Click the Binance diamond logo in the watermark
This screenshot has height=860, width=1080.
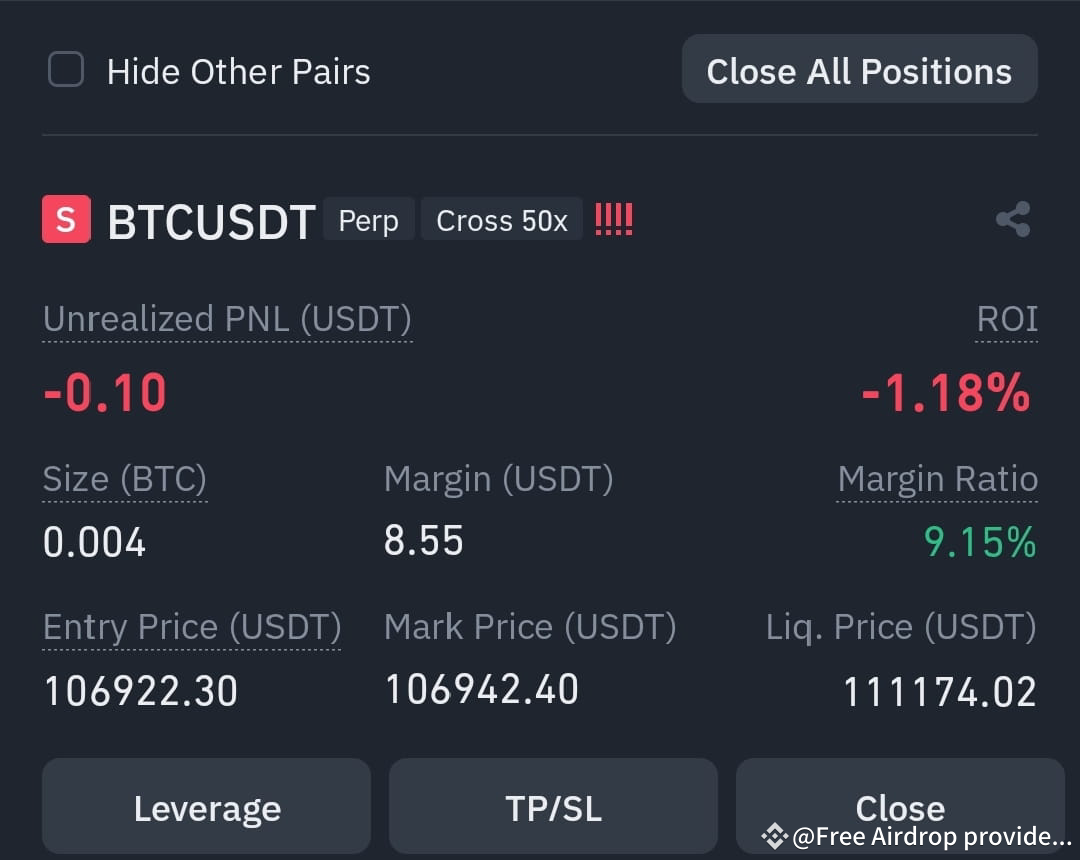[772, 833]
